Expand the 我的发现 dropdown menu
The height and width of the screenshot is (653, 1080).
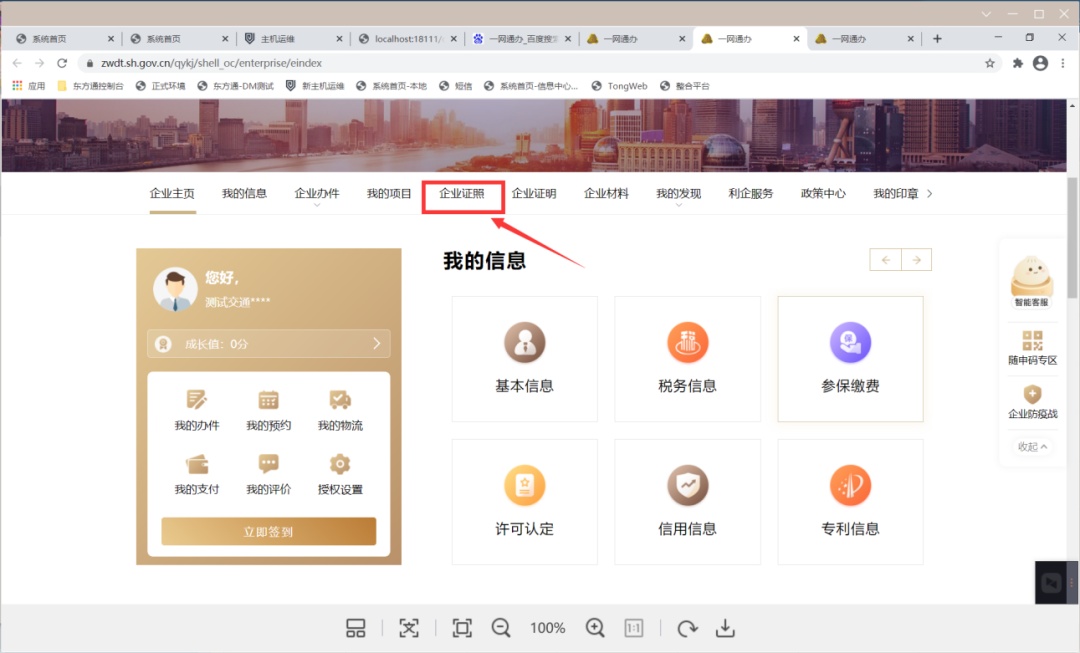[678, 195]
